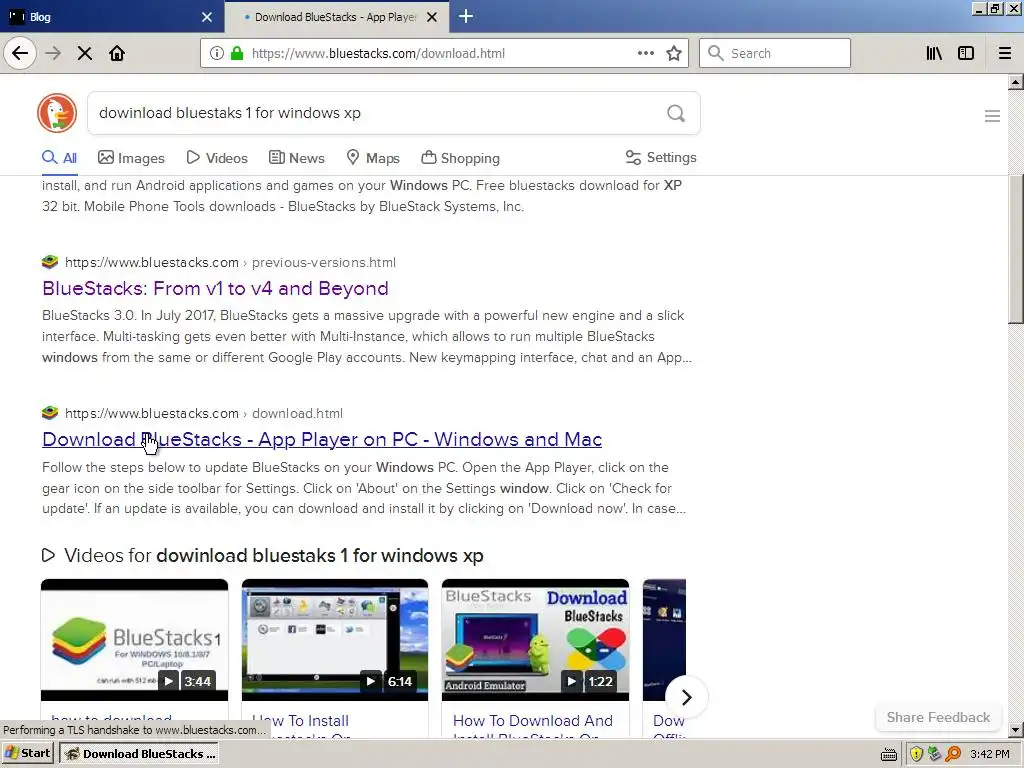Viewport: 1024px width, 768px height.
Task: Click the vertical scrollbar thumb
Action: 1016,249
